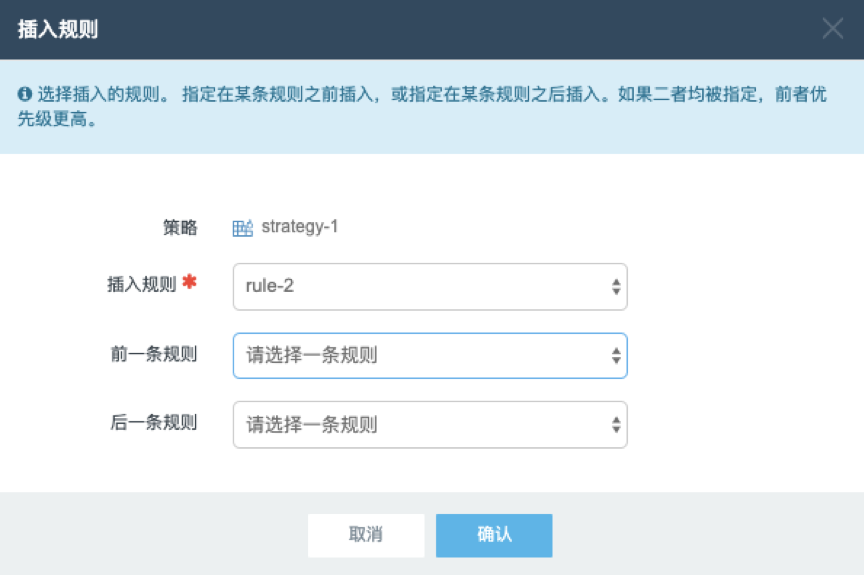Click the 插入规则 dialog title
This screenshot has height=575, width=864.
point(58,29)
